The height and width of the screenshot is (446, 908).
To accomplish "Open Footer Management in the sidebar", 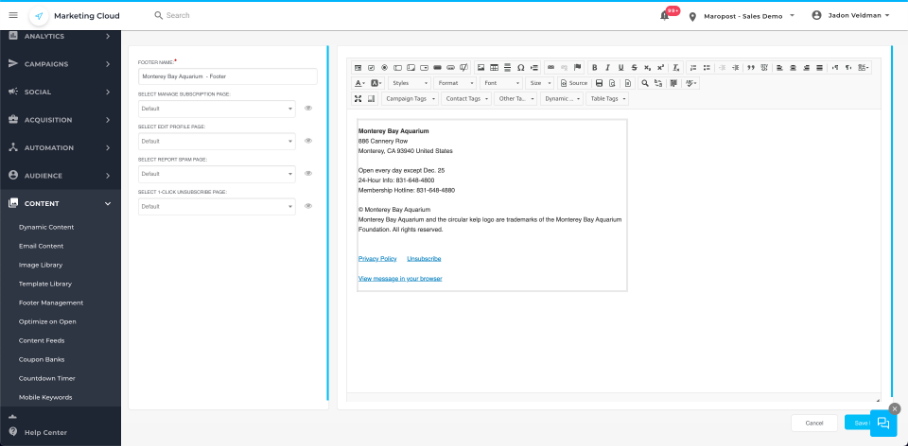I will (x=51, y=303).
